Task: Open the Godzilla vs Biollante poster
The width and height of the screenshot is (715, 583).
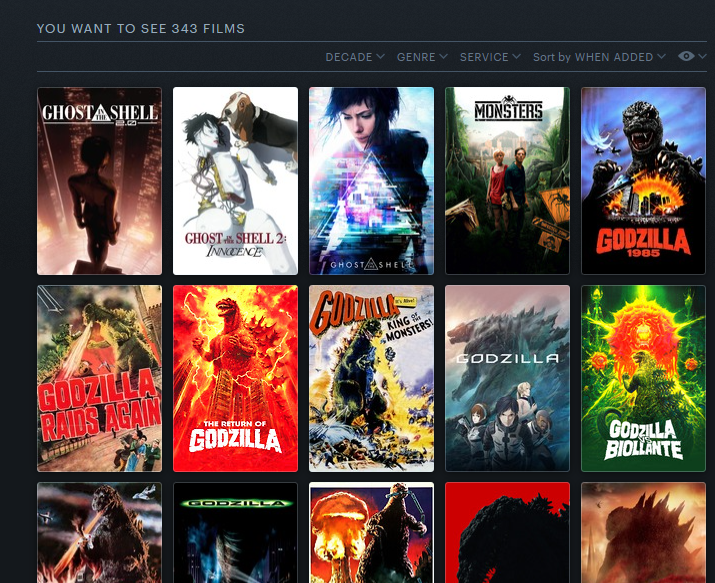Action: click(643, 378)
